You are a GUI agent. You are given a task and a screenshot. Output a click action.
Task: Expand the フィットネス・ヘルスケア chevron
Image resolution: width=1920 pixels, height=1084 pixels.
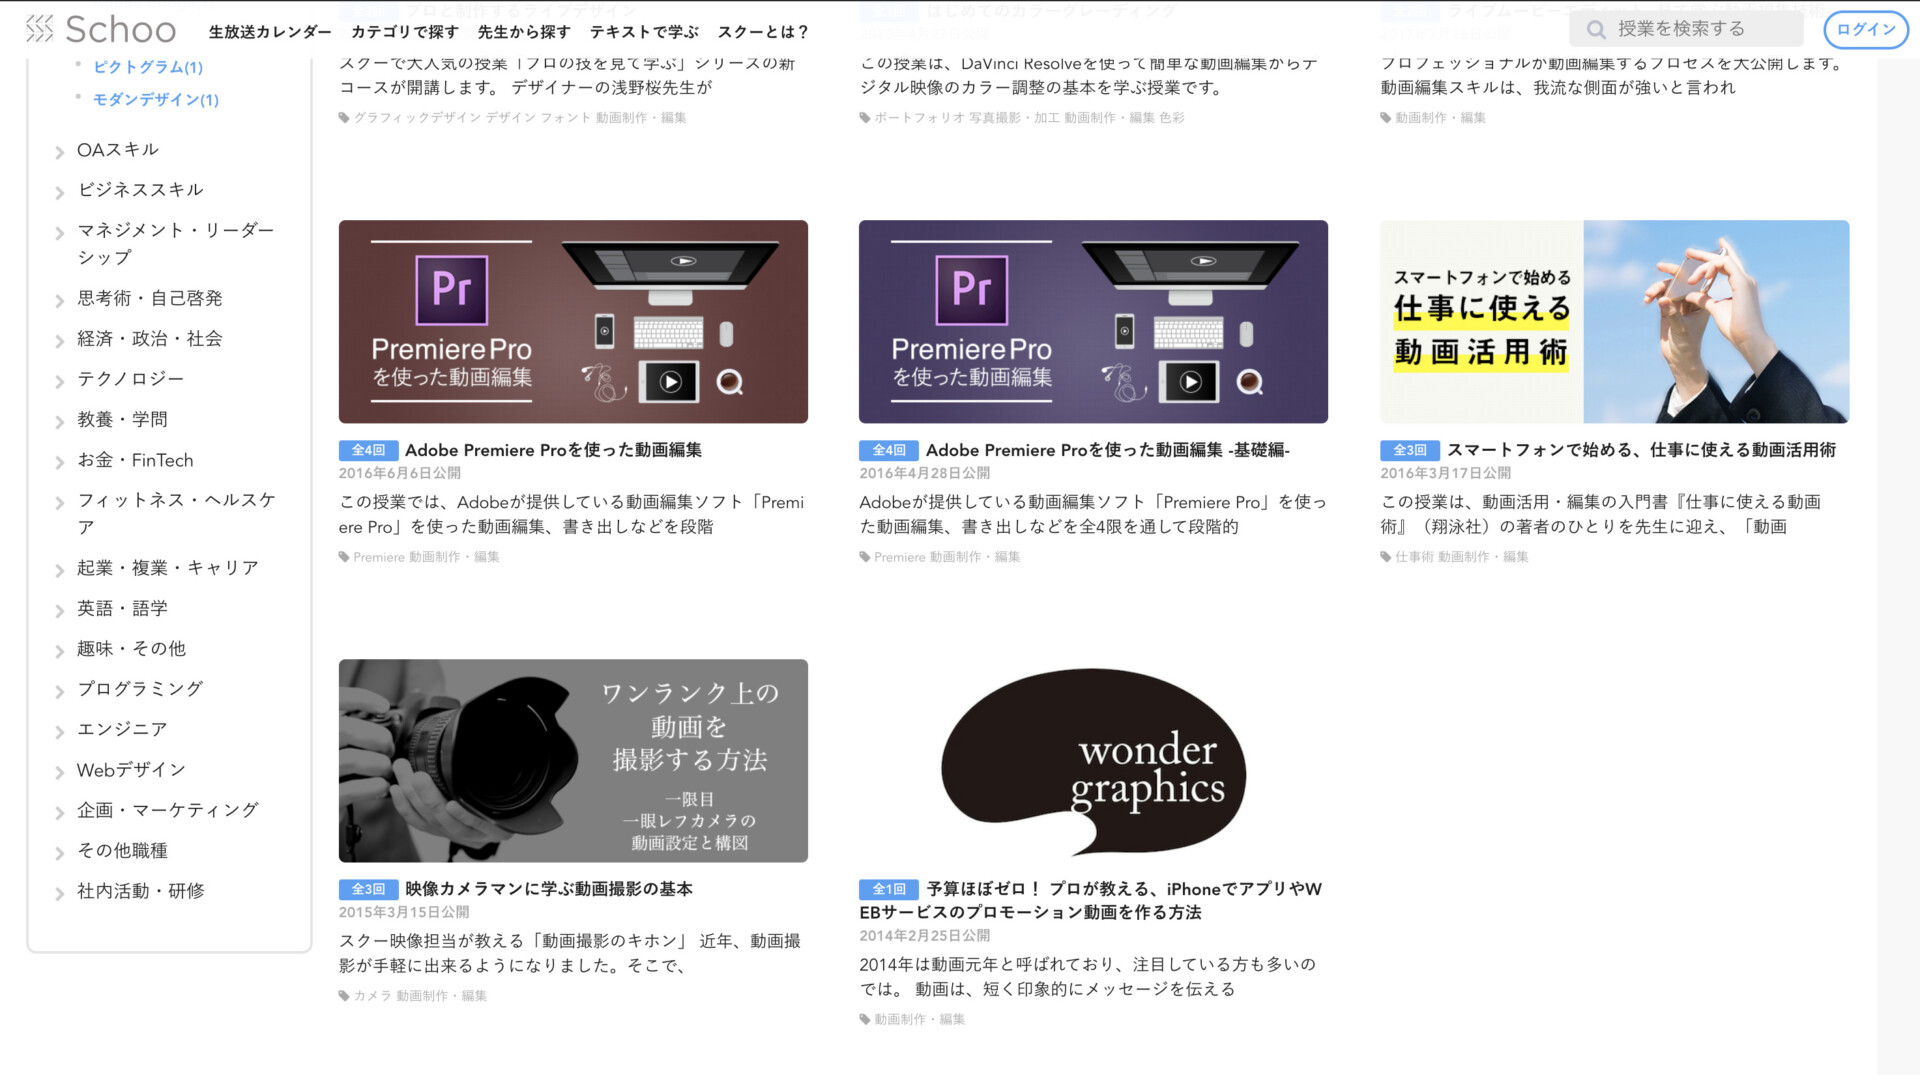[60, 503]
